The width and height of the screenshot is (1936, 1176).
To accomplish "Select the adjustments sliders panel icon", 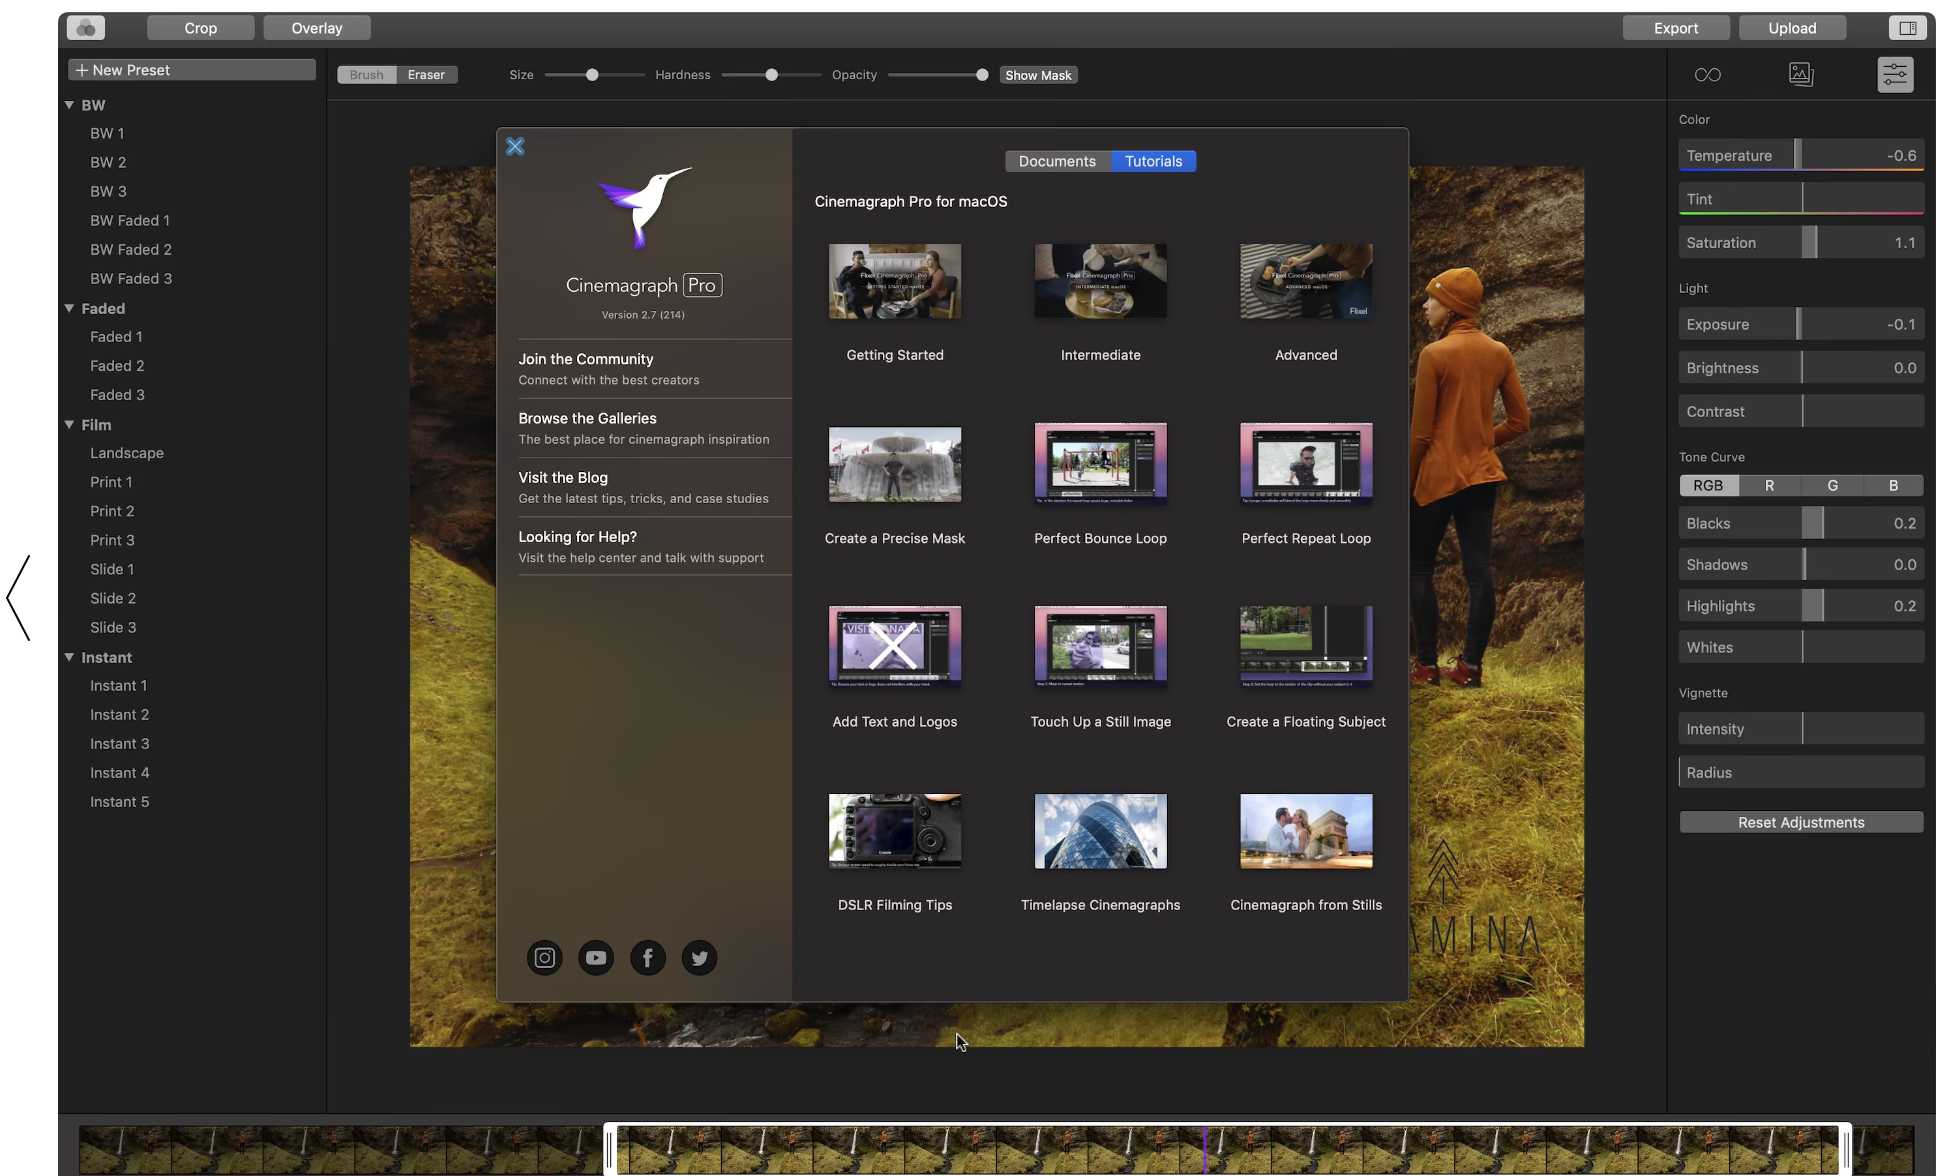I will point(1895,75).
